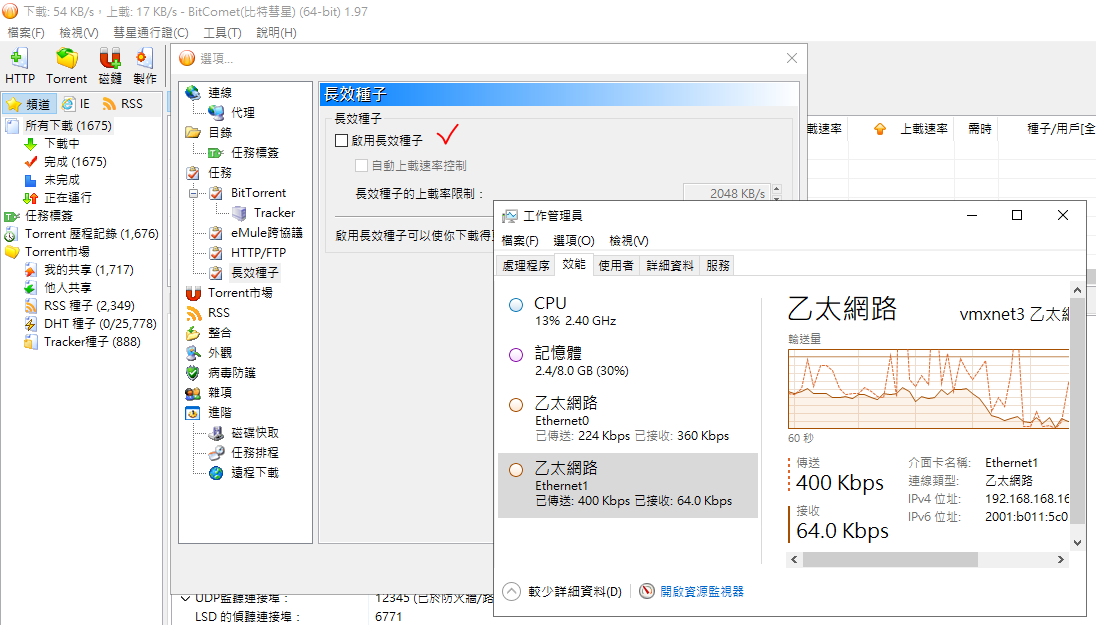Screen dimensions: 1096x625
Task: Open the 磁碟快取 disk cache icon
Action: tap(217, 433)
